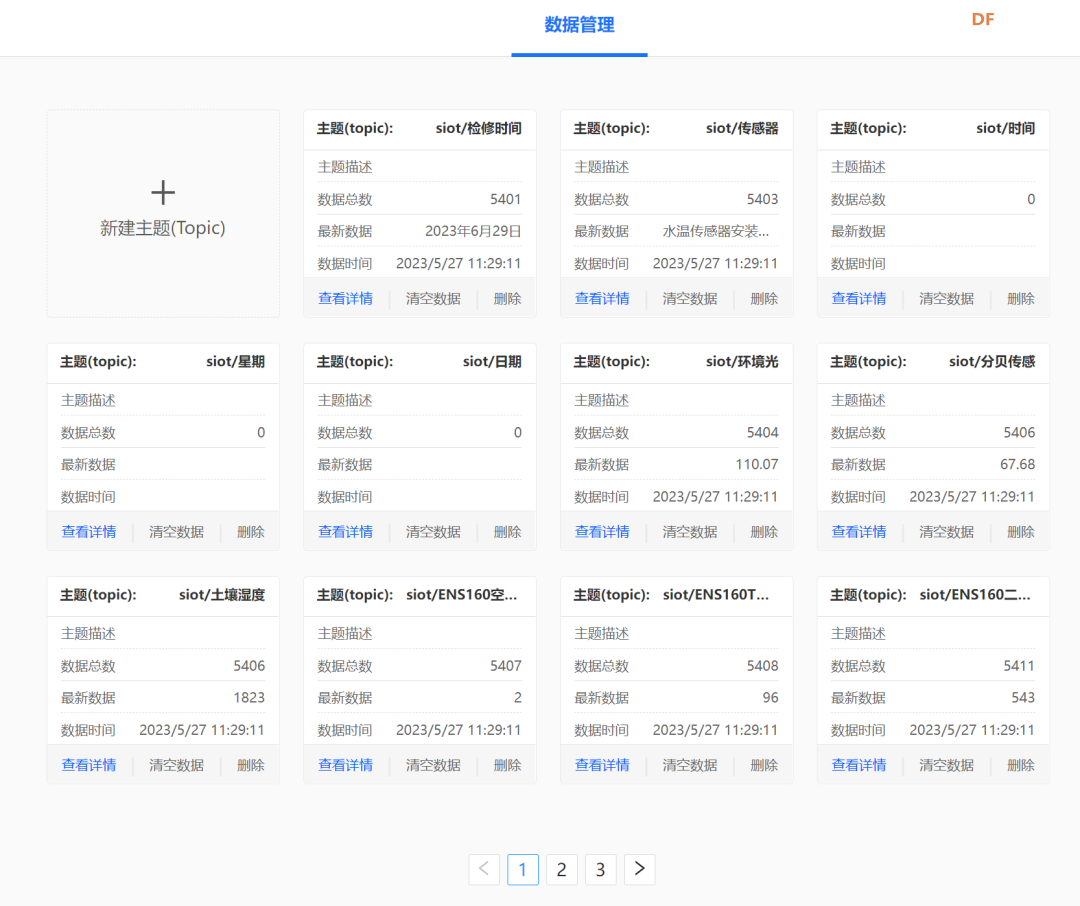Click topic name siot/环境光

coord(742,362)
